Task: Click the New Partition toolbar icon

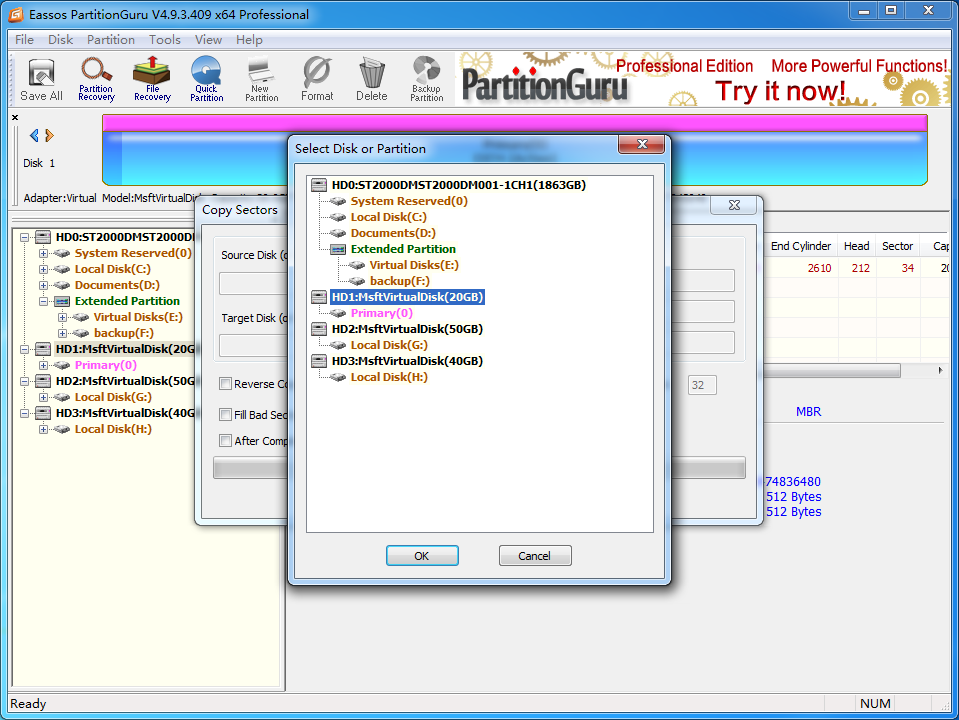Action: (x=262, y=80)
